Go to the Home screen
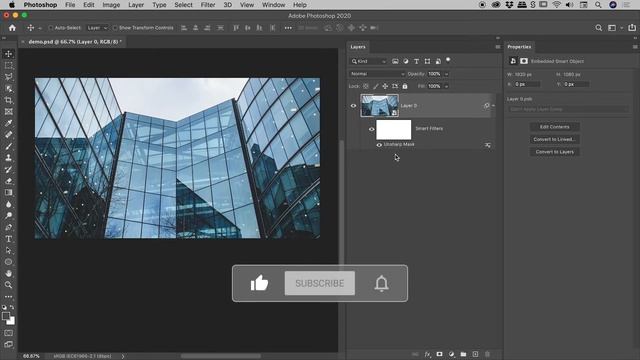640x360 pixels. [x=12, y=28]
